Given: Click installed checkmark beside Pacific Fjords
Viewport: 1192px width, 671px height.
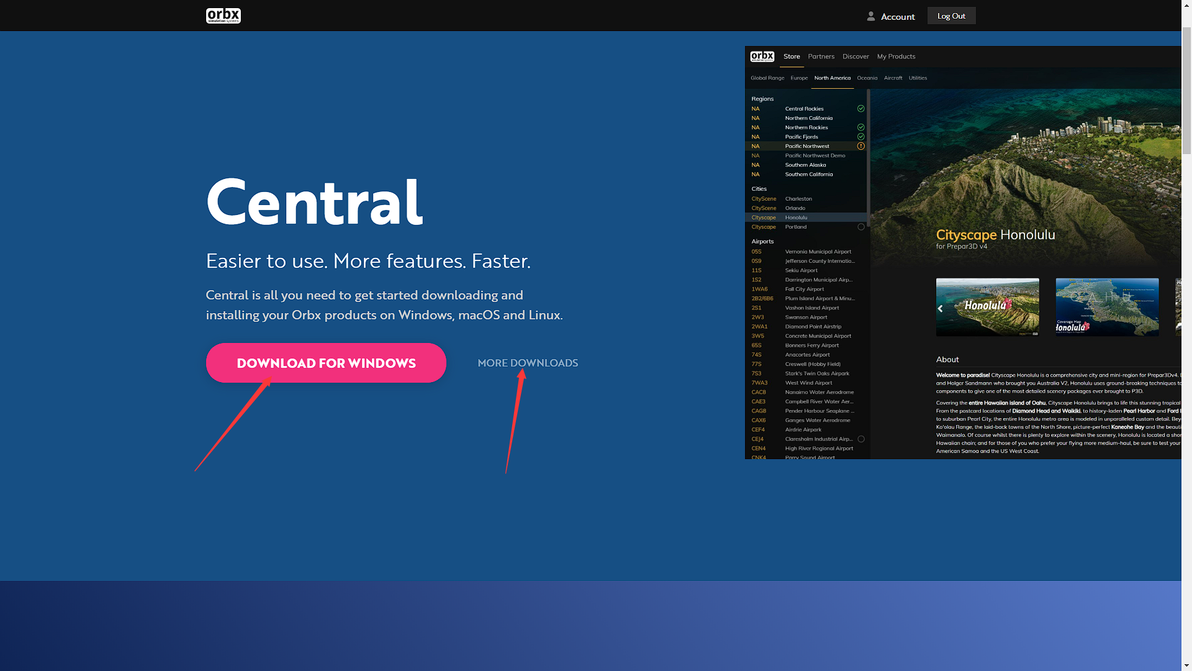Looking at the screenshot, I should pos(861,137).
